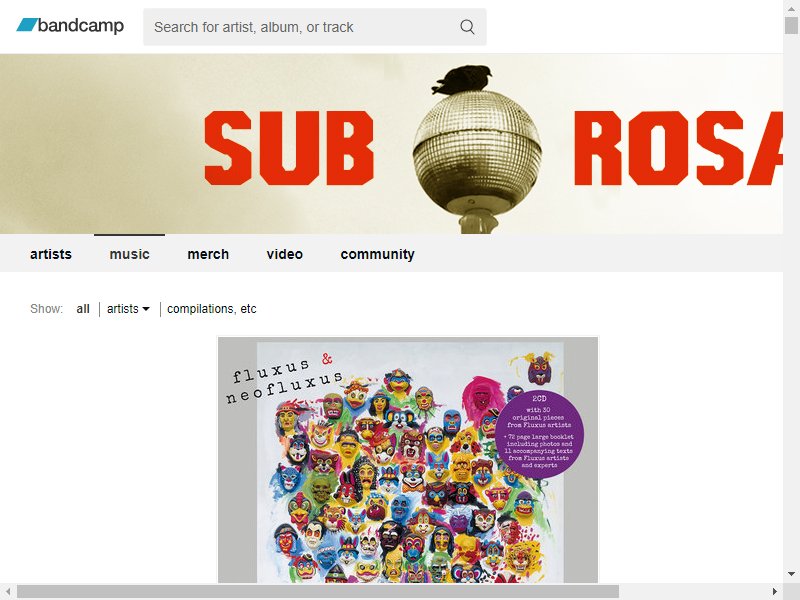The image size is (800, 600).
Task: Filter by compilations, etc
Action: tap(212, 309)
